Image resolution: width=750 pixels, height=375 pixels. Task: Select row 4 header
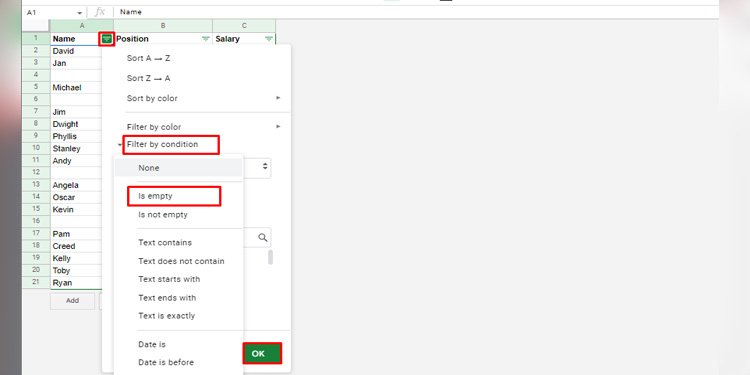point(36,75)
